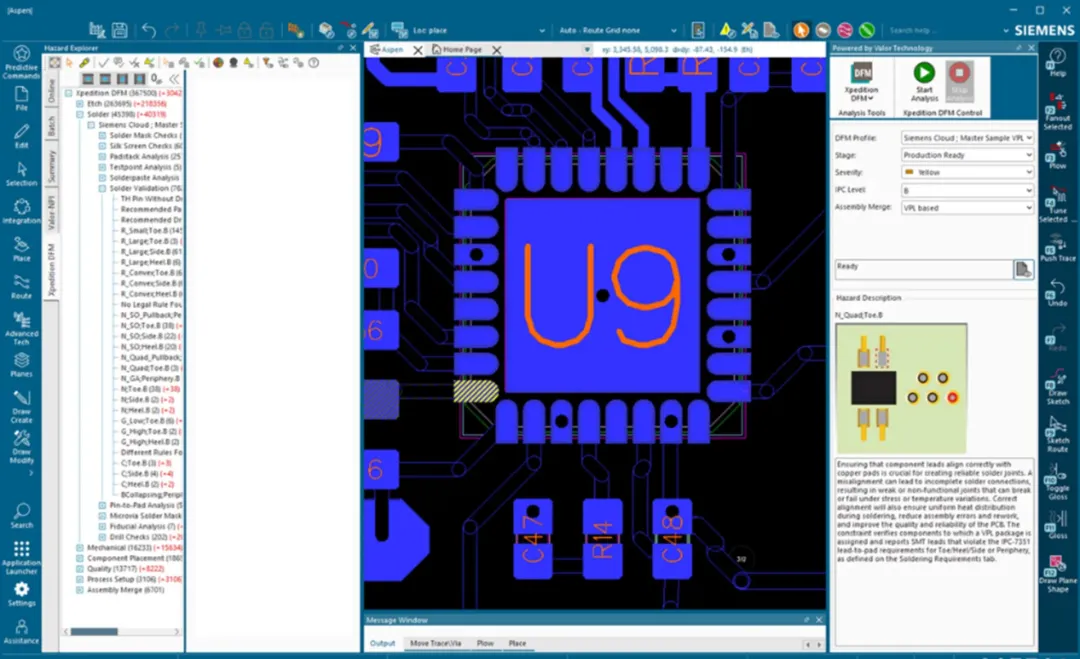Expand the Etch hazard category
This screenshot has height=659, width=1080.
point(80,104)
